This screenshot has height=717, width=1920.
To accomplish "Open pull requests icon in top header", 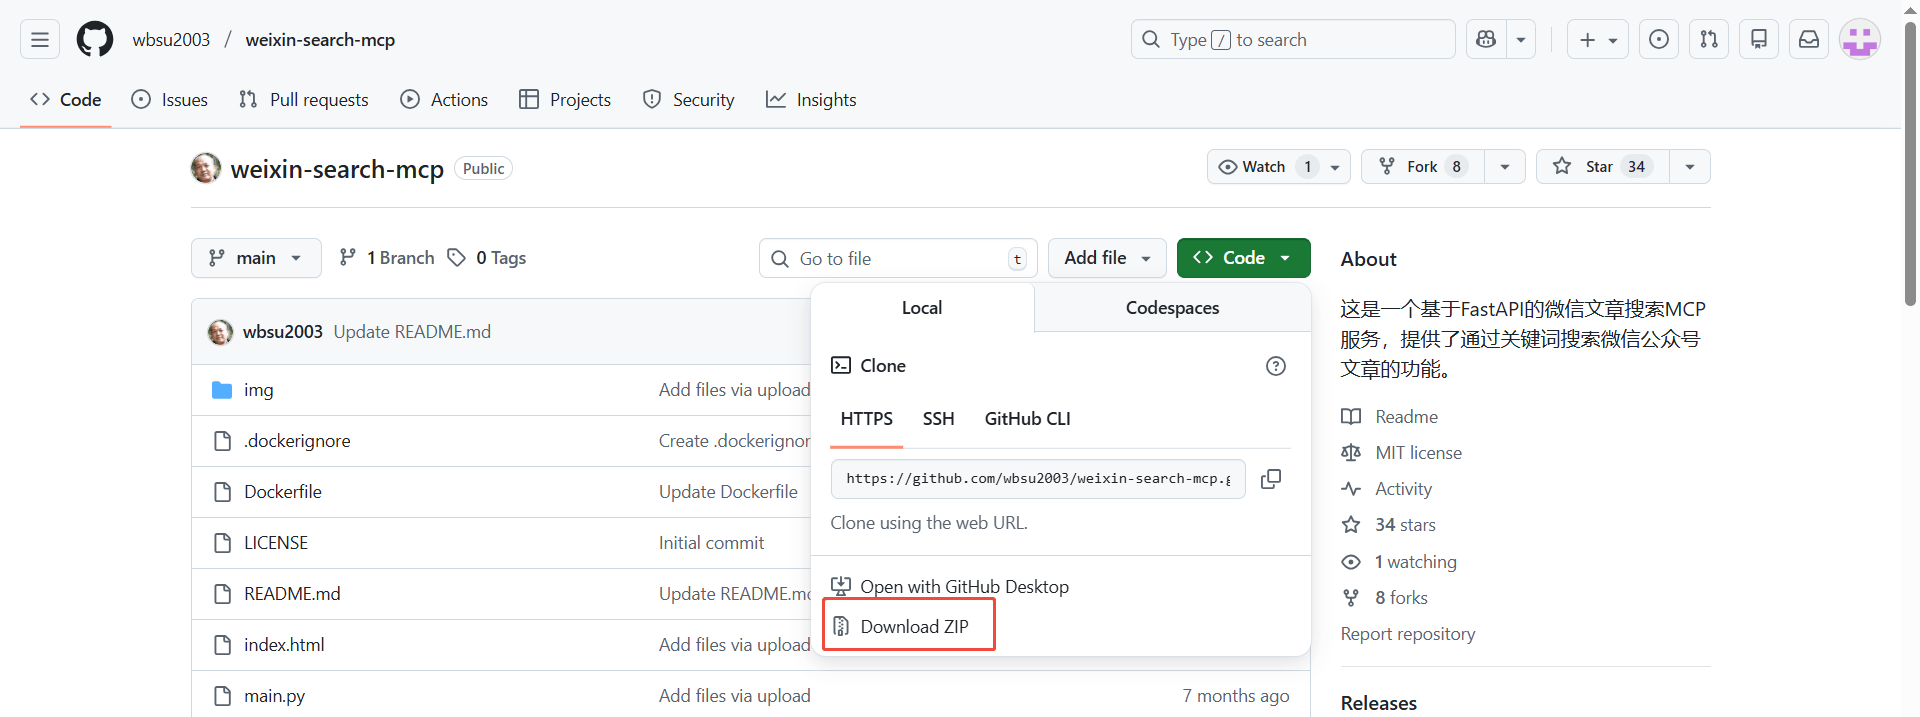I will coord(1709,40).
